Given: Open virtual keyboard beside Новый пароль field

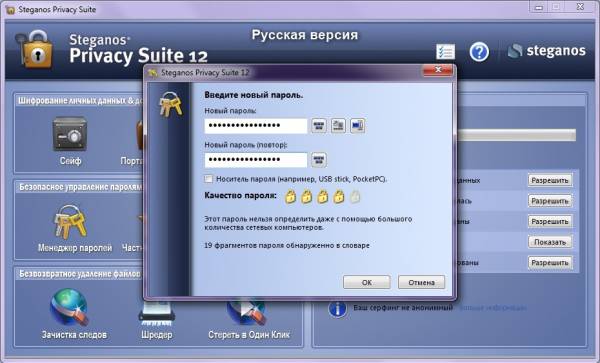Looking at the screenshot, I should coord(319,125).
